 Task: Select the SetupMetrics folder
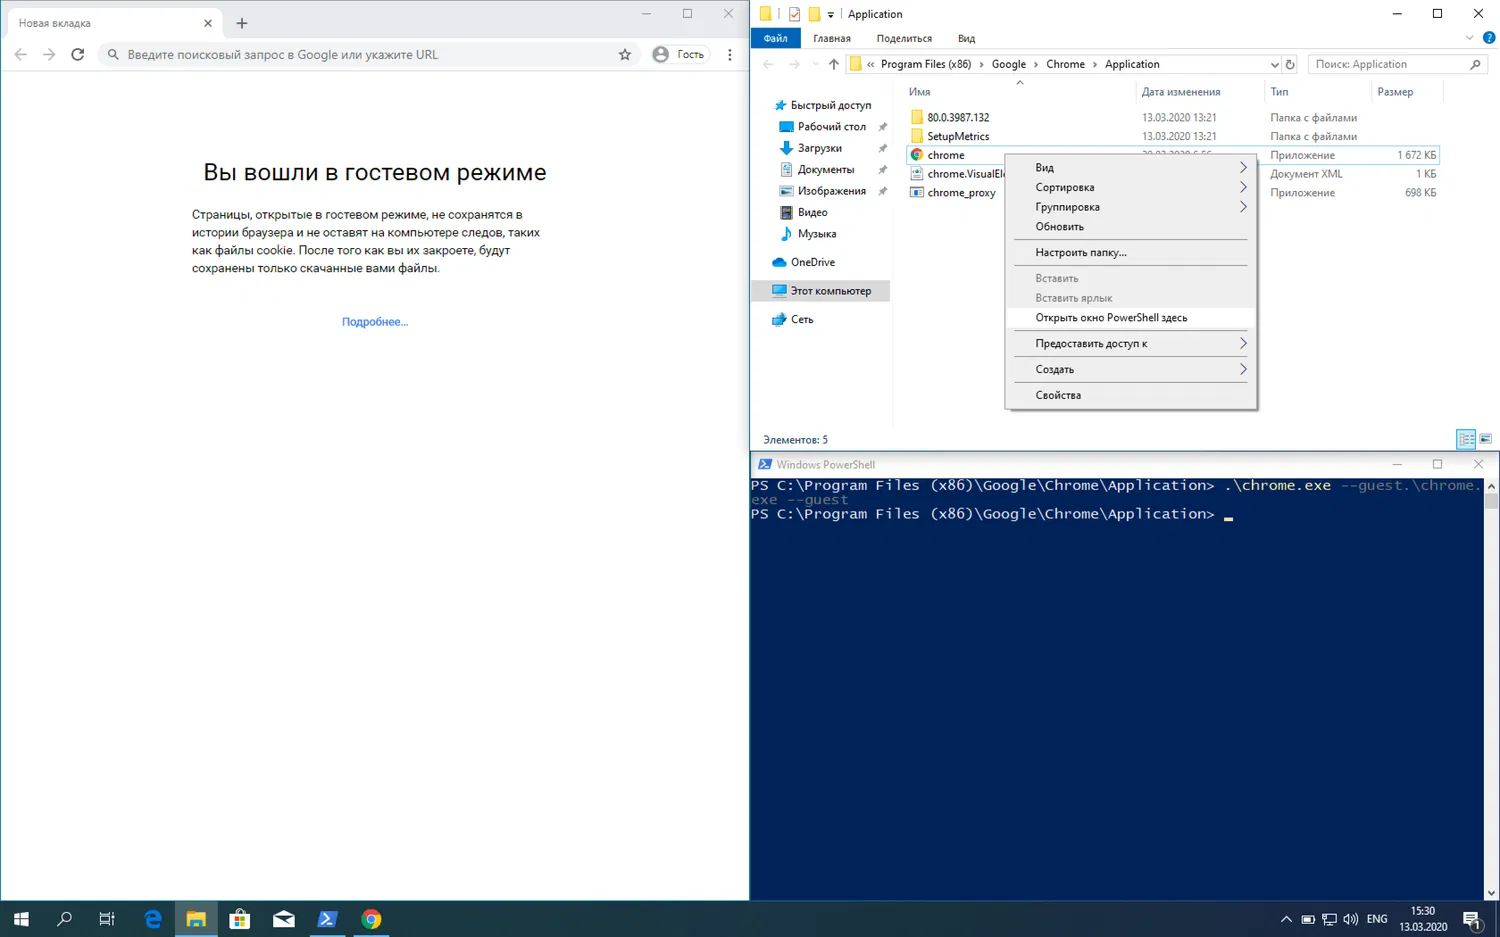click(x=957, y=136)
